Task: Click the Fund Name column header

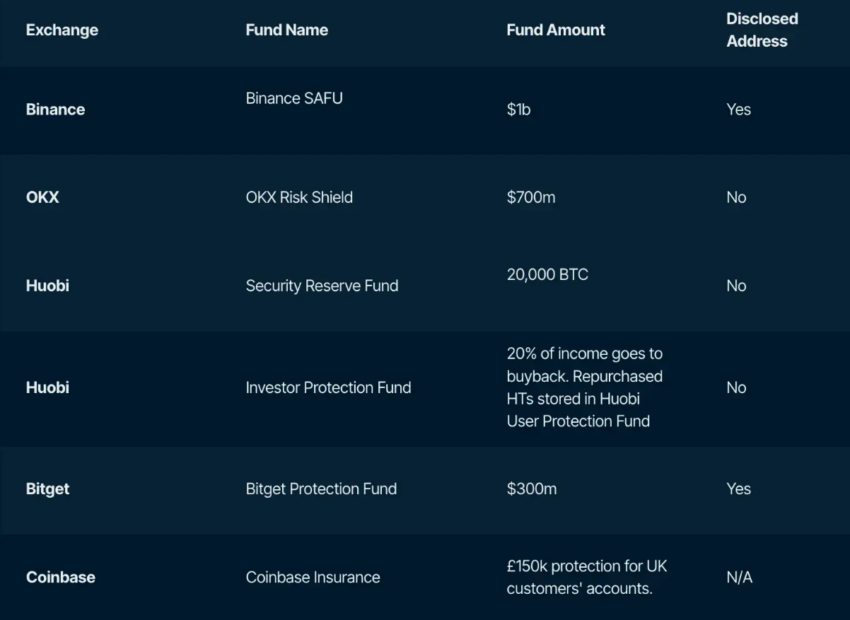Action: coord(286,30)
